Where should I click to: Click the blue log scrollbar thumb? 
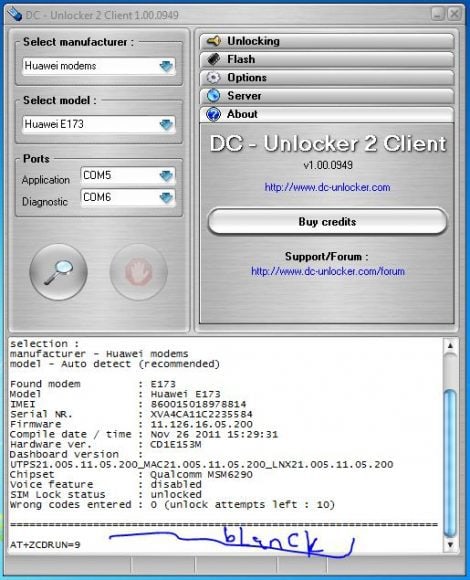pos(450,463)
